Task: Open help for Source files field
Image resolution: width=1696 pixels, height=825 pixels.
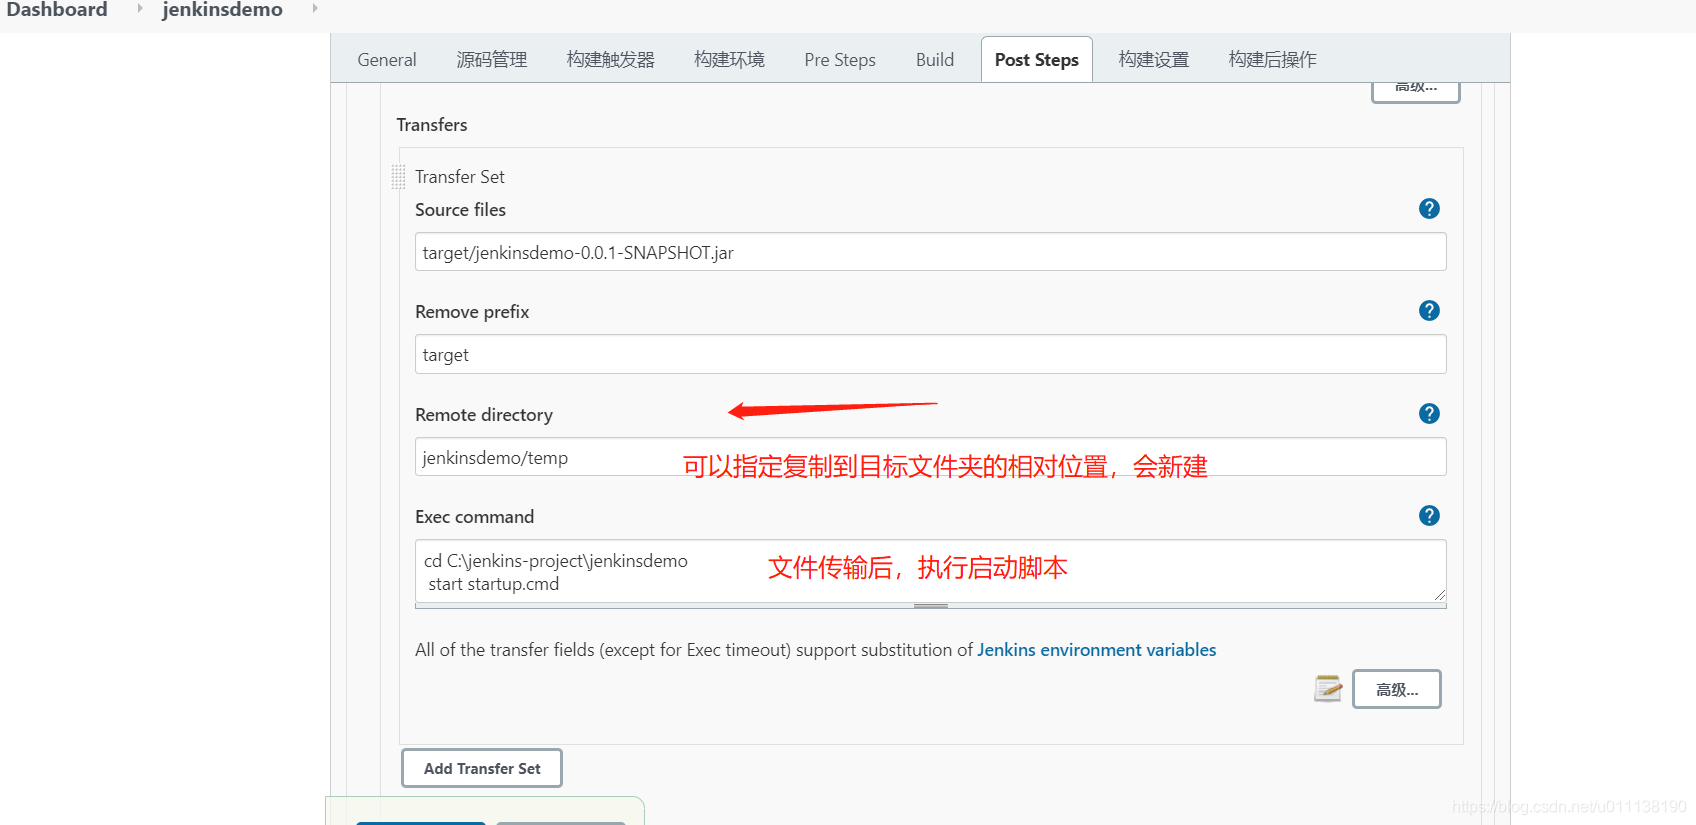Action: point(1429,208)
